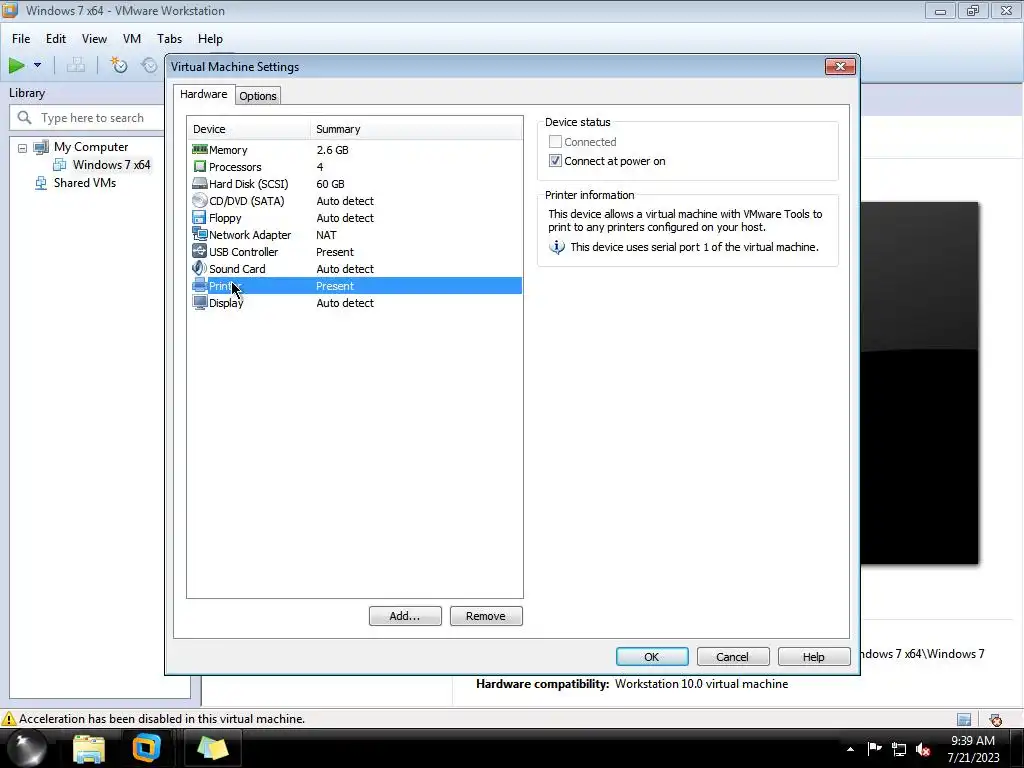Select the Memory device icon
1024x768 pixels.
point(199,150)
